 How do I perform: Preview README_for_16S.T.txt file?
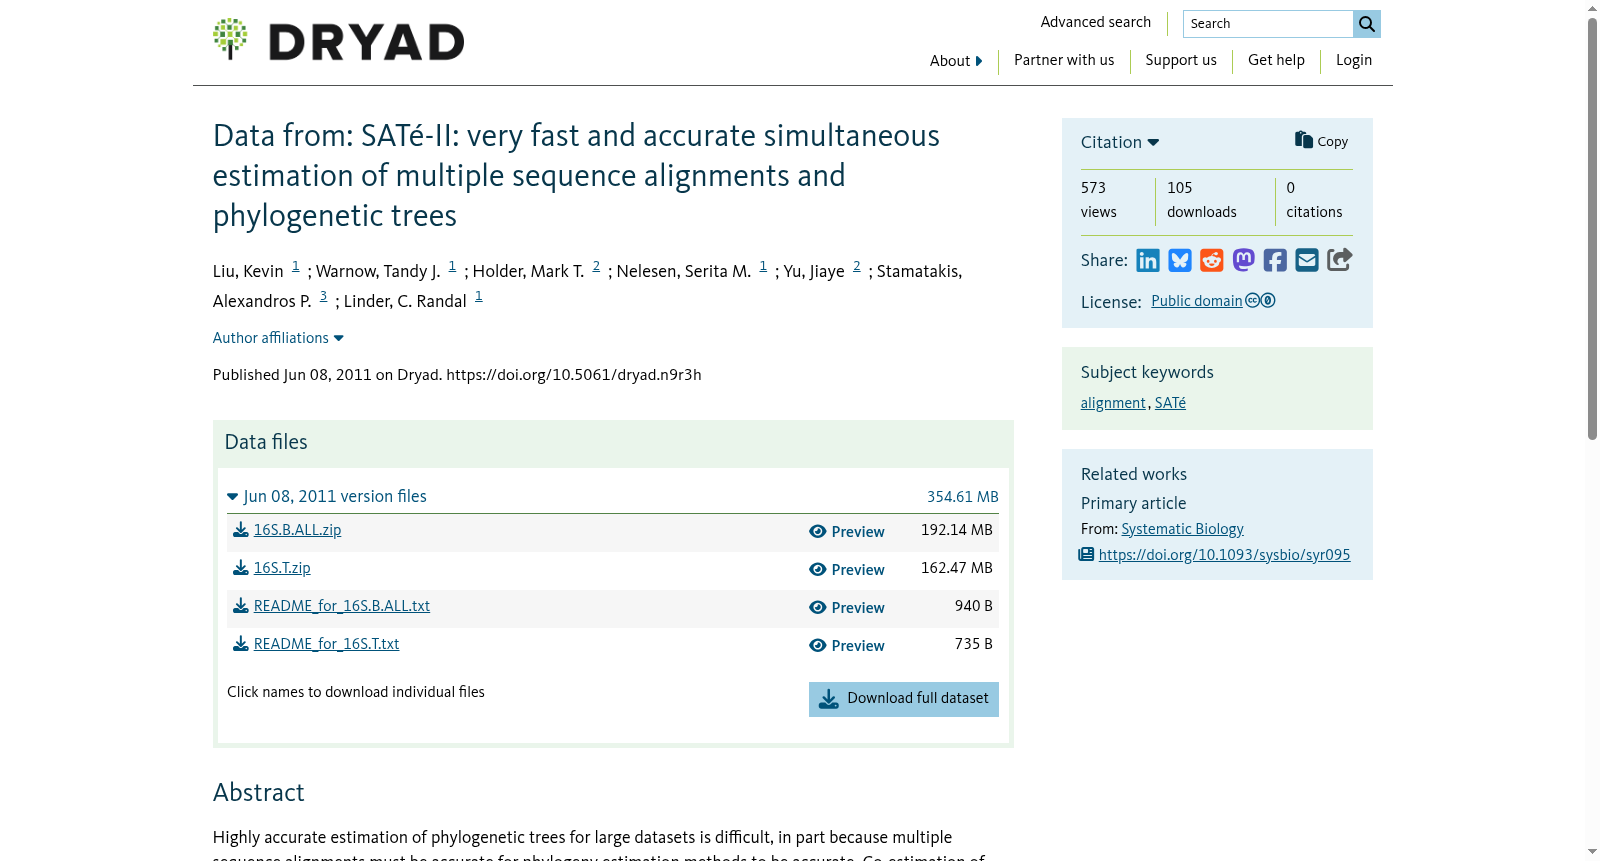(847, 646)
